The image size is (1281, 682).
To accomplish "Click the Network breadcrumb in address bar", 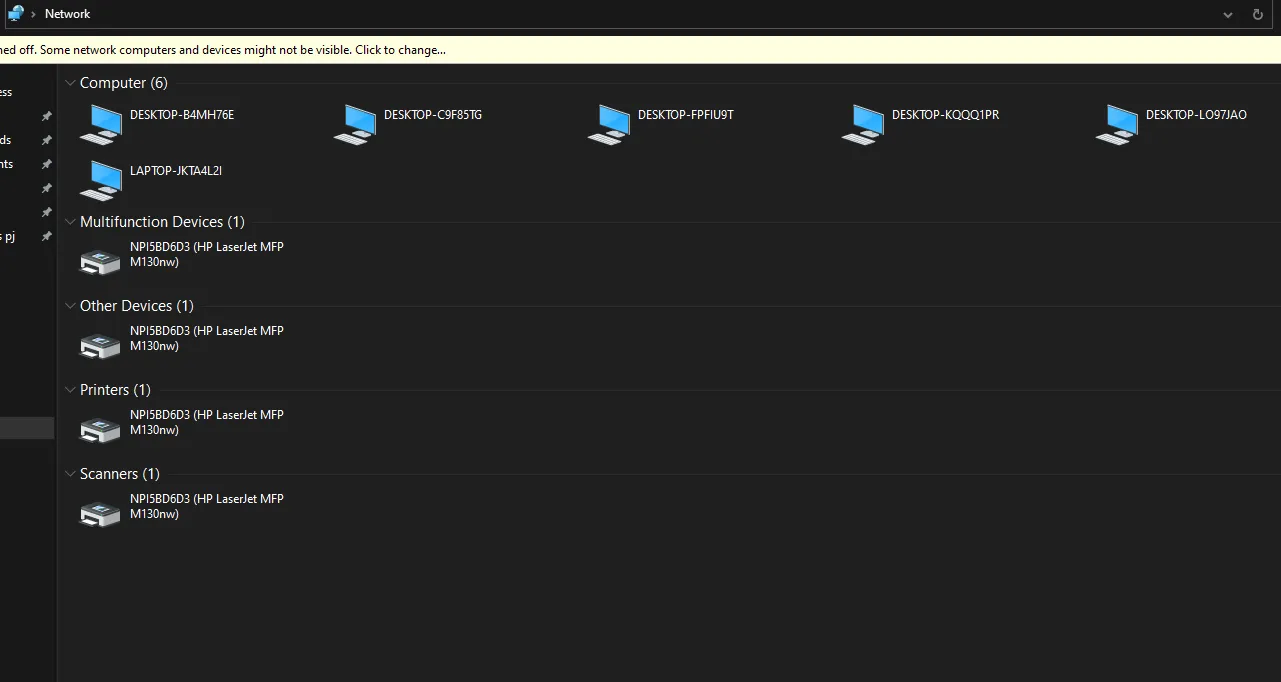I will pos(67,14).
